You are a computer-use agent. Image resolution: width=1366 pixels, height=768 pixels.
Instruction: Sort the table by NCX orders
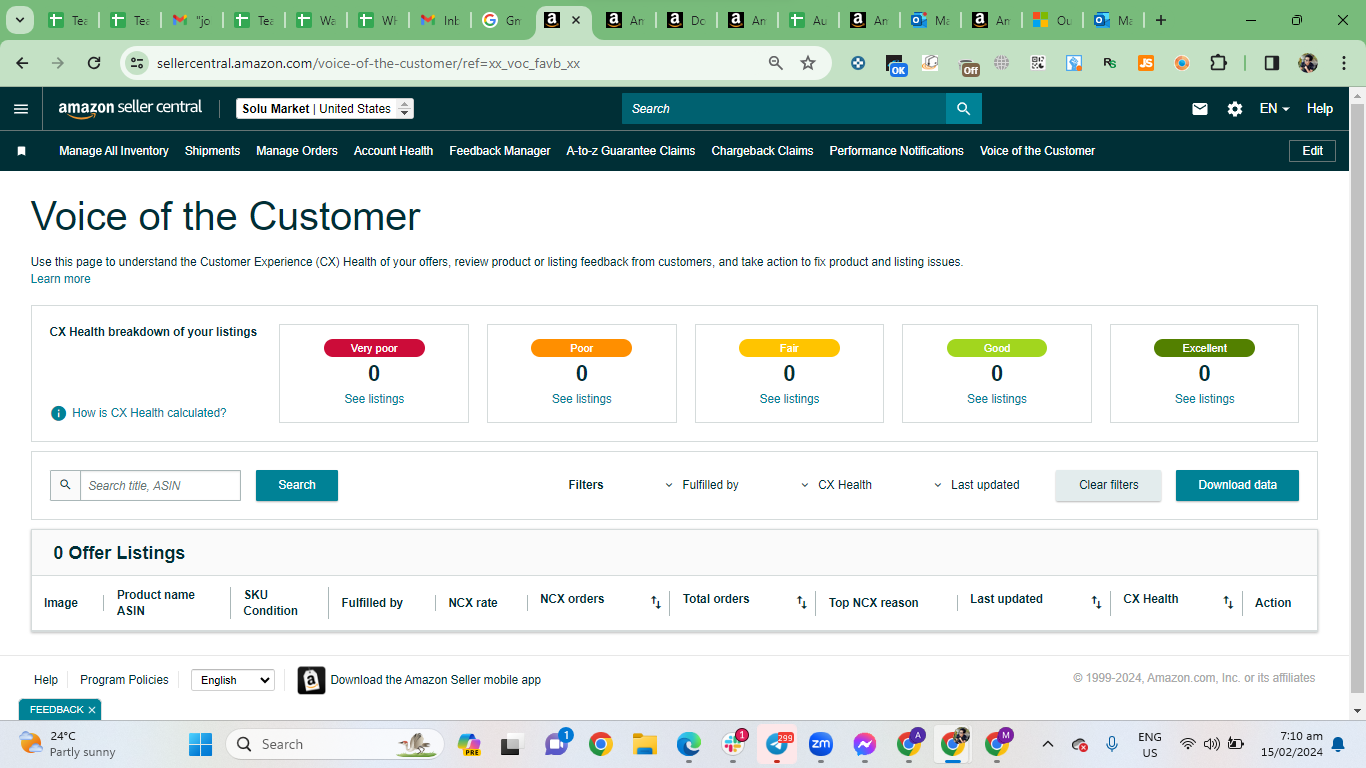pos(656,602)
